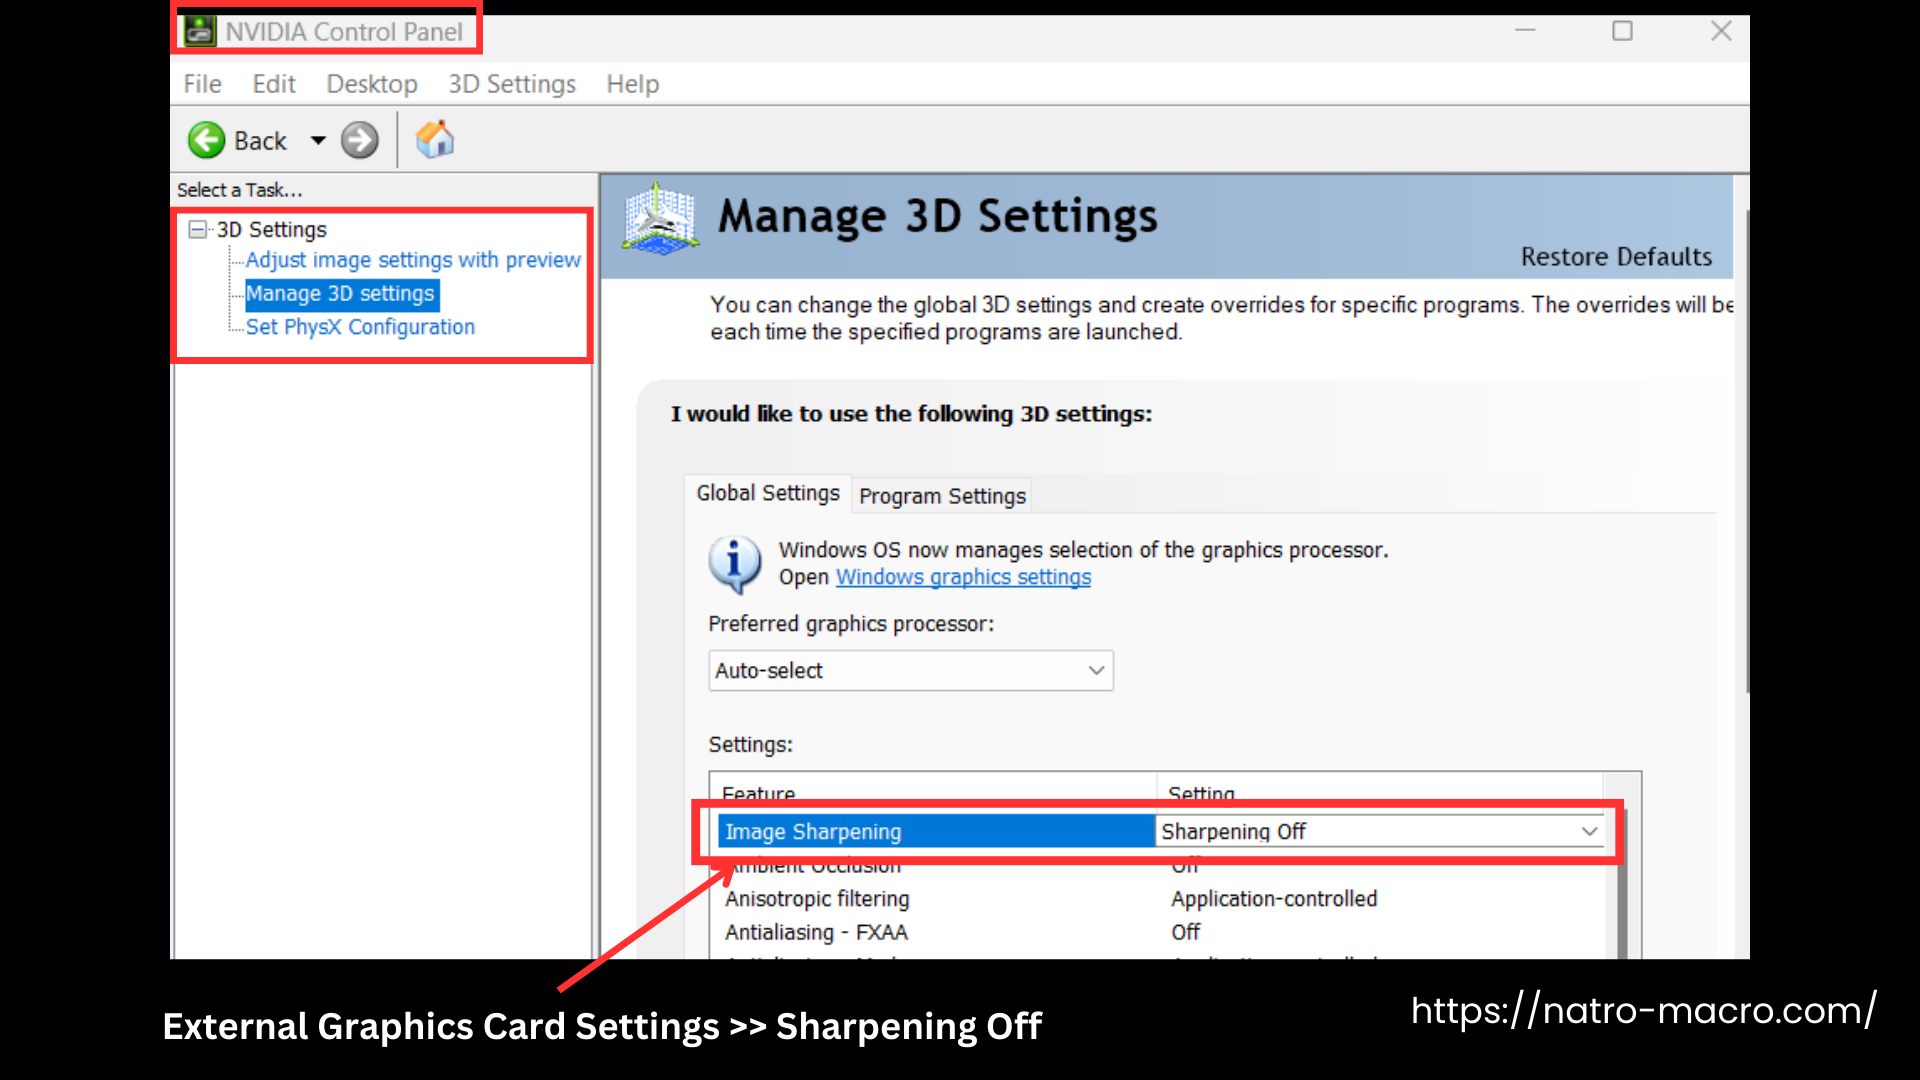Expand the Back button dropdown arrow

pos(317,140)
